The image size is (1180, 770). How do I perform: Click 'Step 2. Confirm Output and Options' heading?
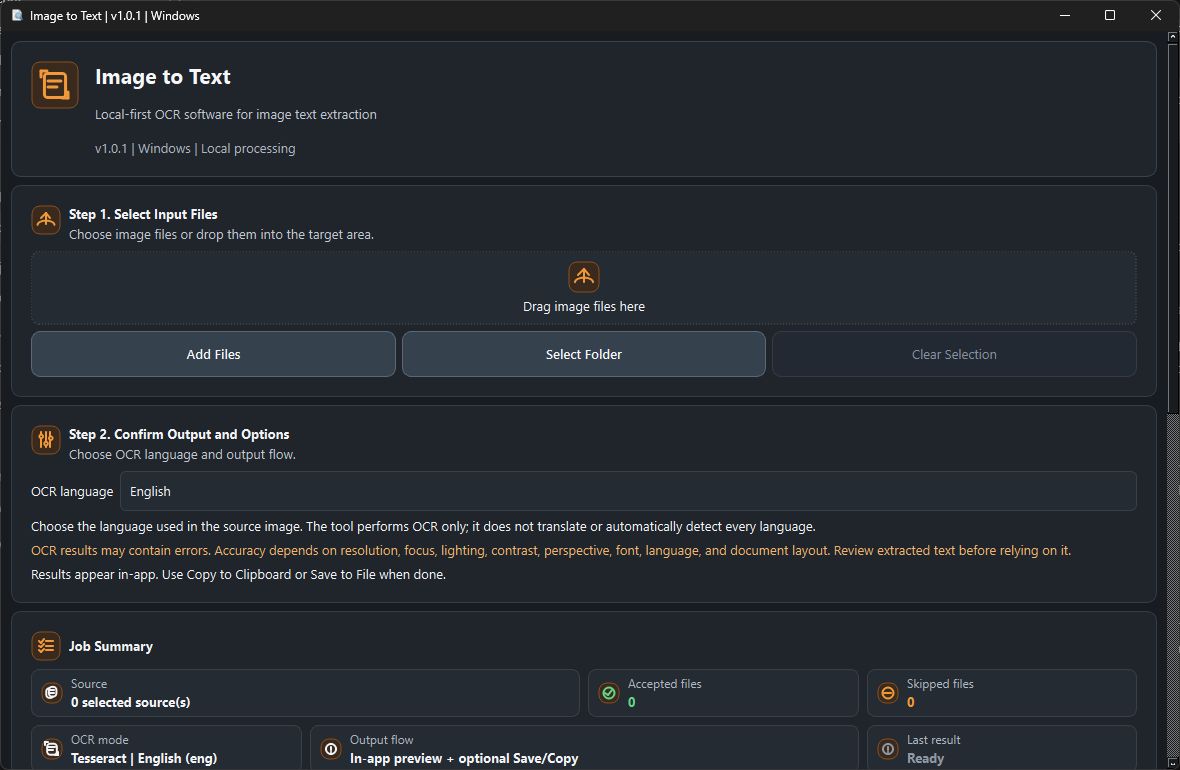tap(179, 434)
